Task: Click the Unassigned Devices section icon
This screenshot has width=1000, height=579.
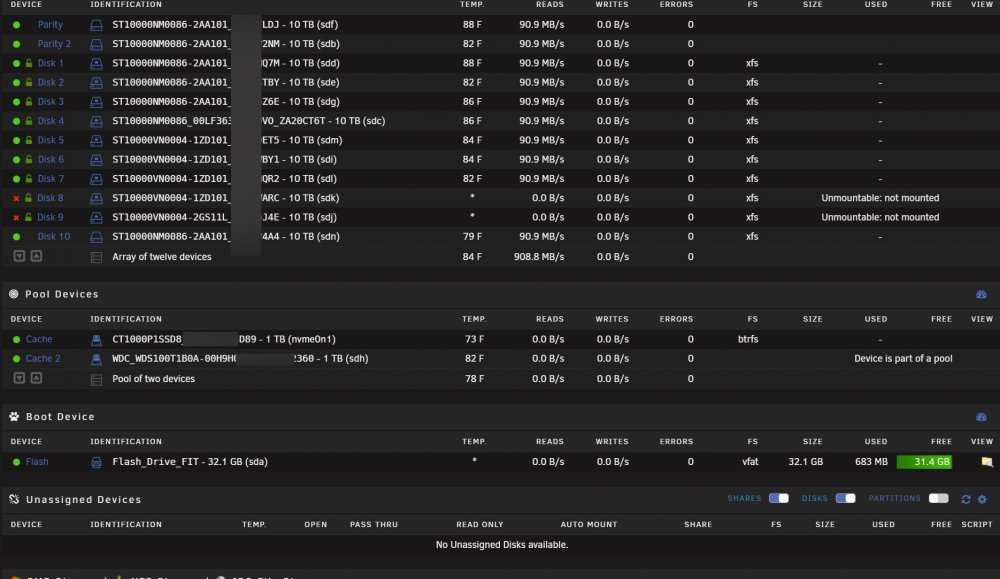Action: 14,499
